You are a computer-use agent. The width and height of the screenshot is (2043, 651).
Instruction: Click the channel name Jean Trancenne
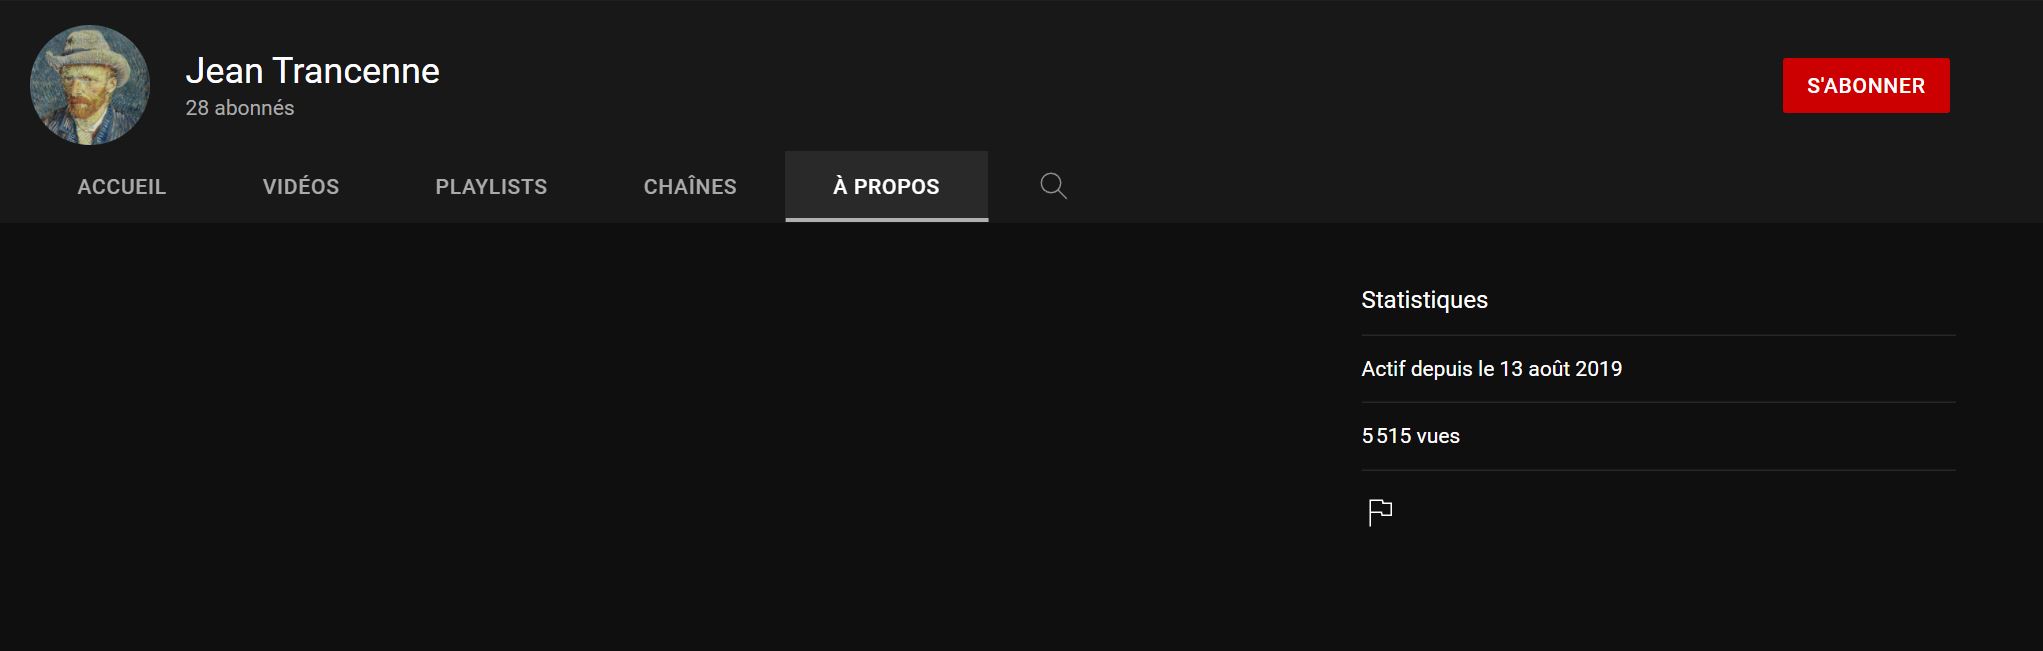pos(312,71)
